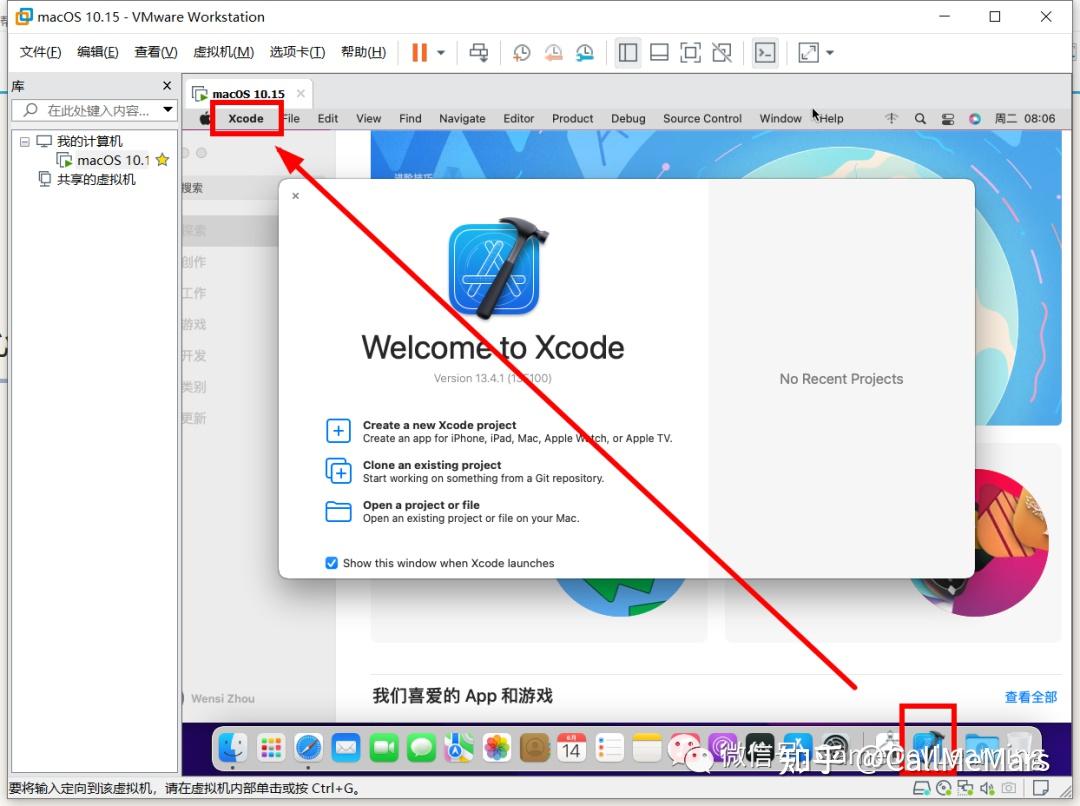Open Calendar from the Dock

pos(572,748)
